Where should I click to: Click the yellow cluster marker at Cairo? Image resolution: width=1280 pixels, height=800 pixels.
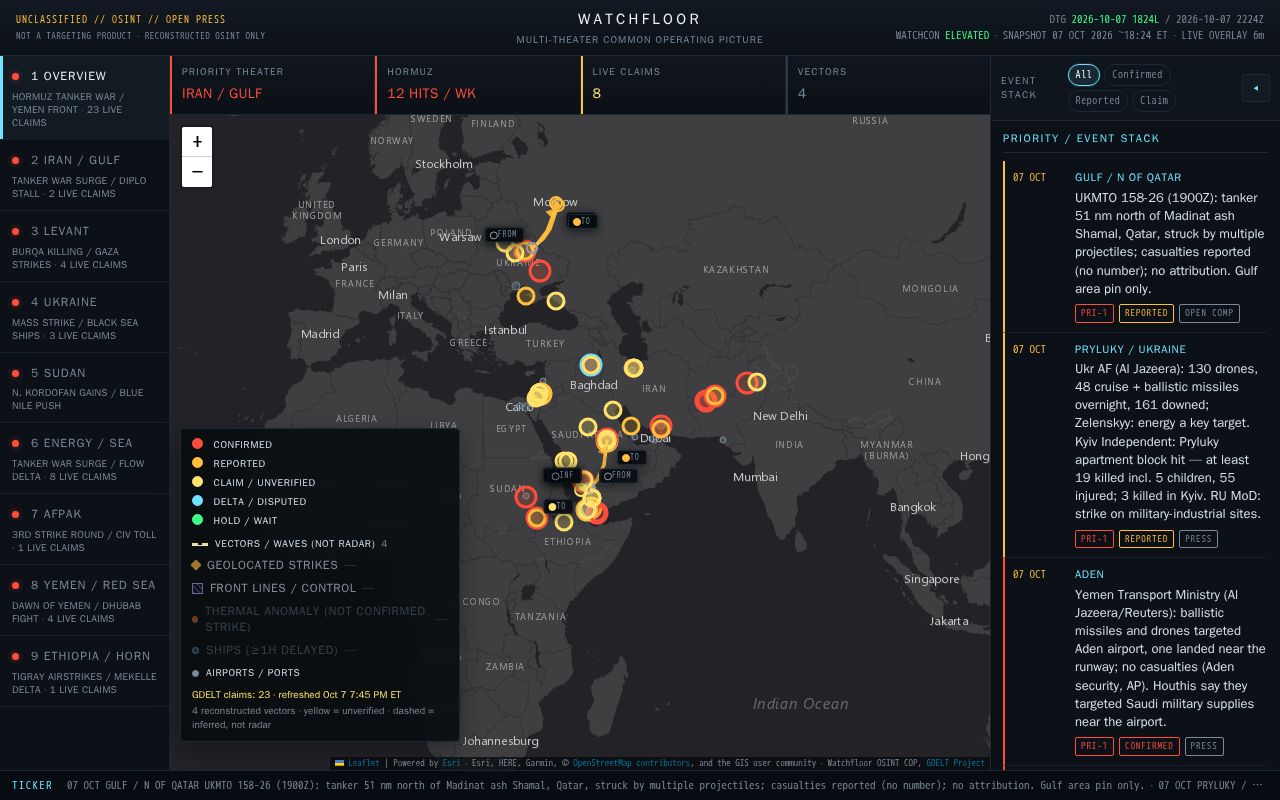coord(539,395)
